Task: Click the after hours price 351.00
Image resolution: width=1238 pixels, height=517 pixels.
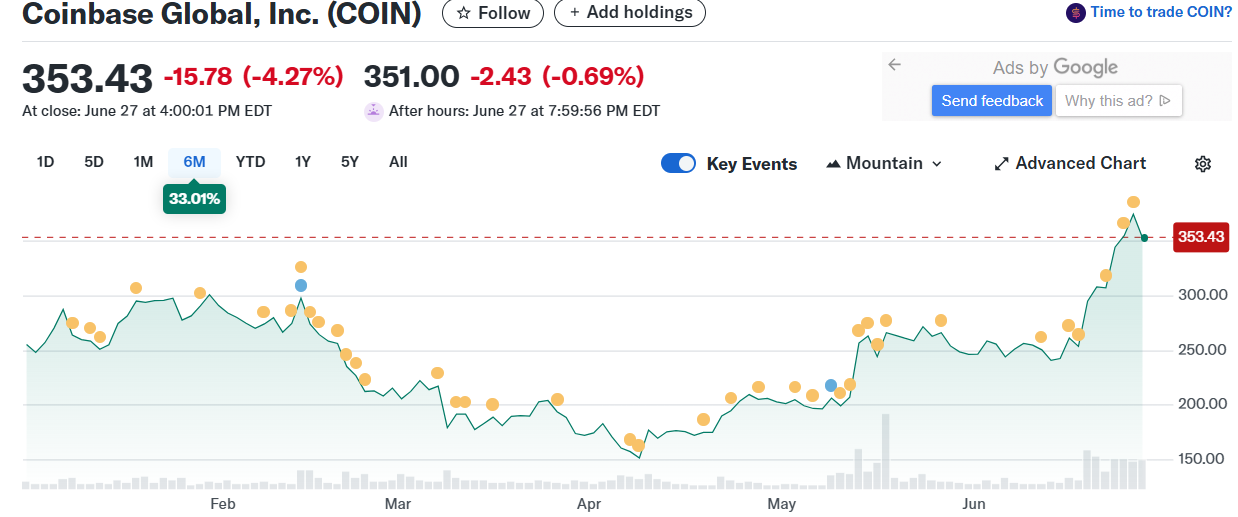Action: click(411, 76)
